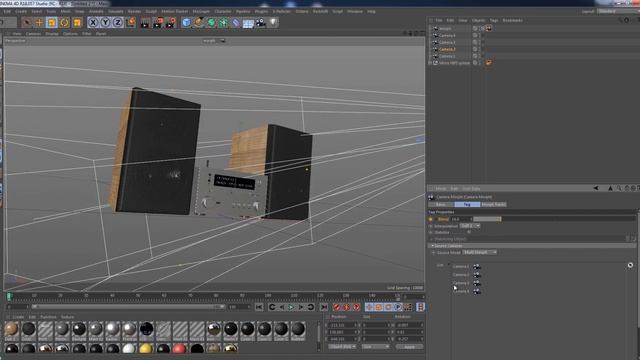
Task: Switch to the Basic tab
Action: (x=441, y=204)
